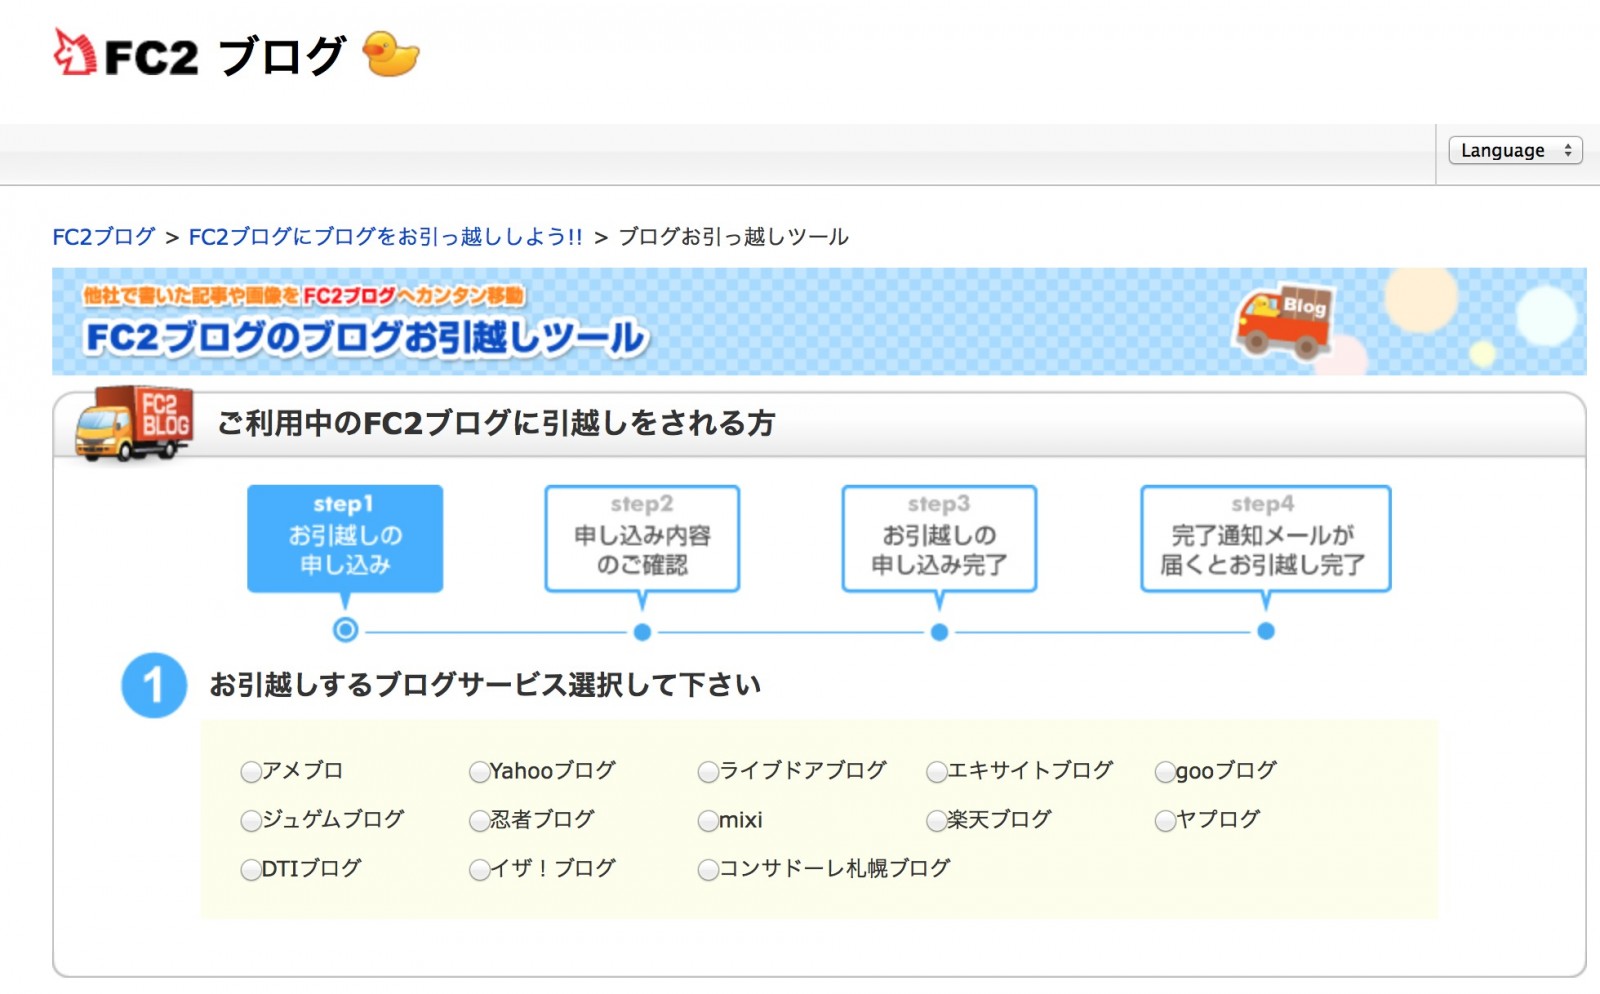Select the ヤプログ radio button
This screenshot has width=1600, height=994.
coord(1165,821)
